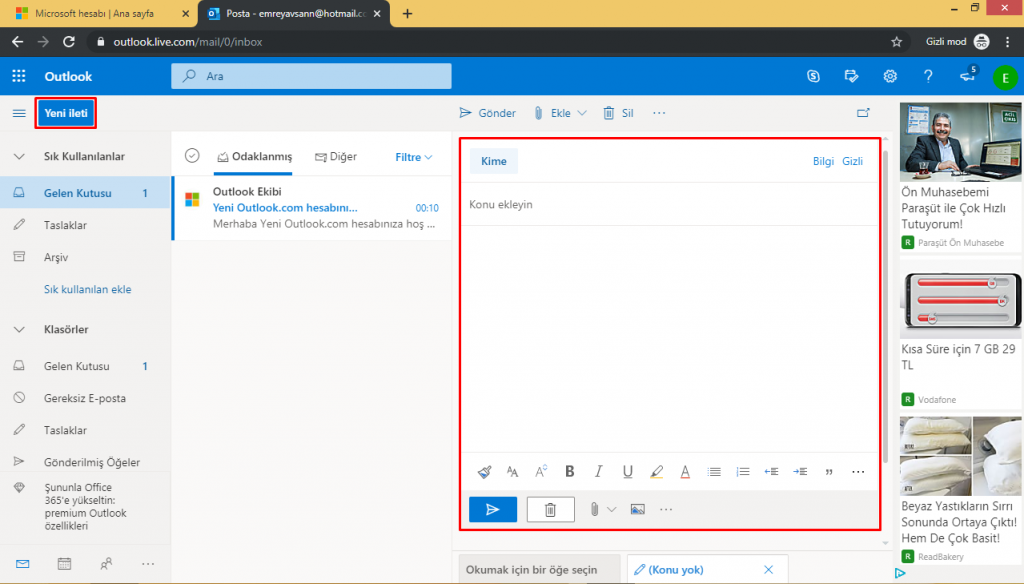Bookmark this page with the star icon

(897, 42)
